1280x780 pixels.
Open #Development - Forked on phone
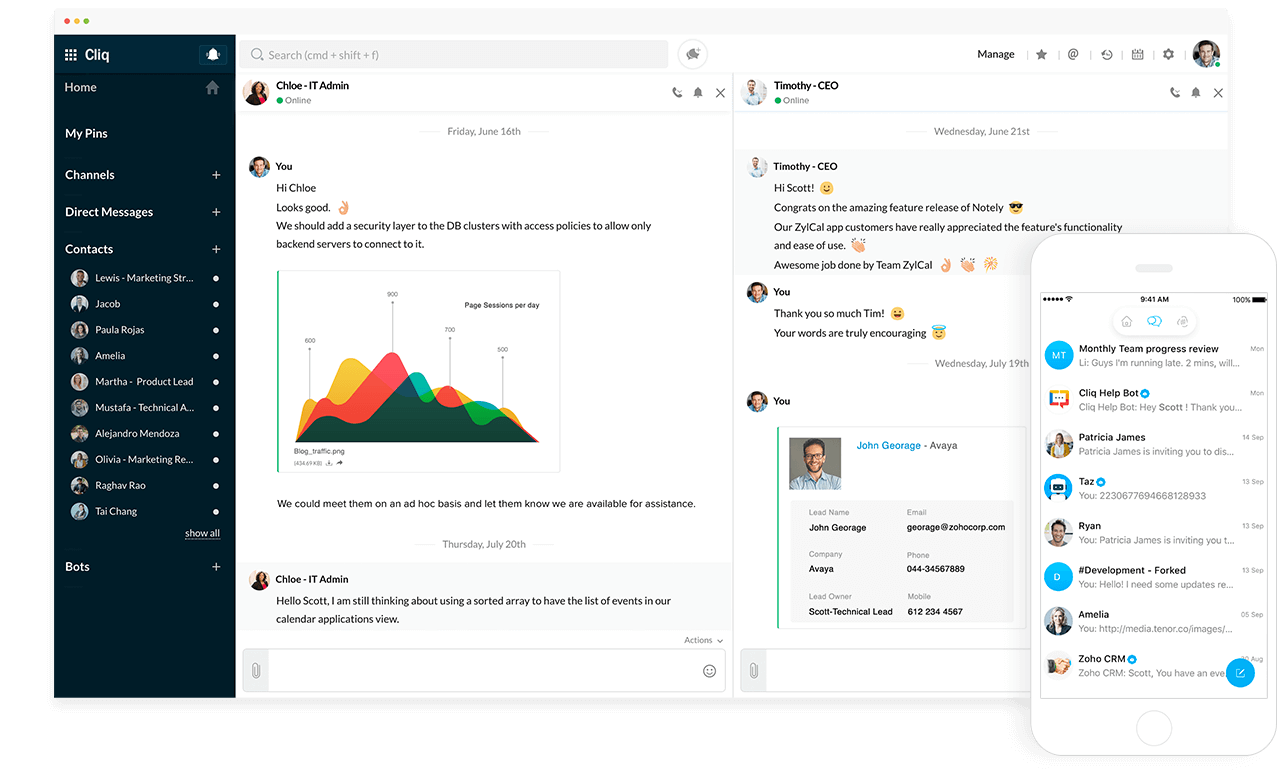1154,577
